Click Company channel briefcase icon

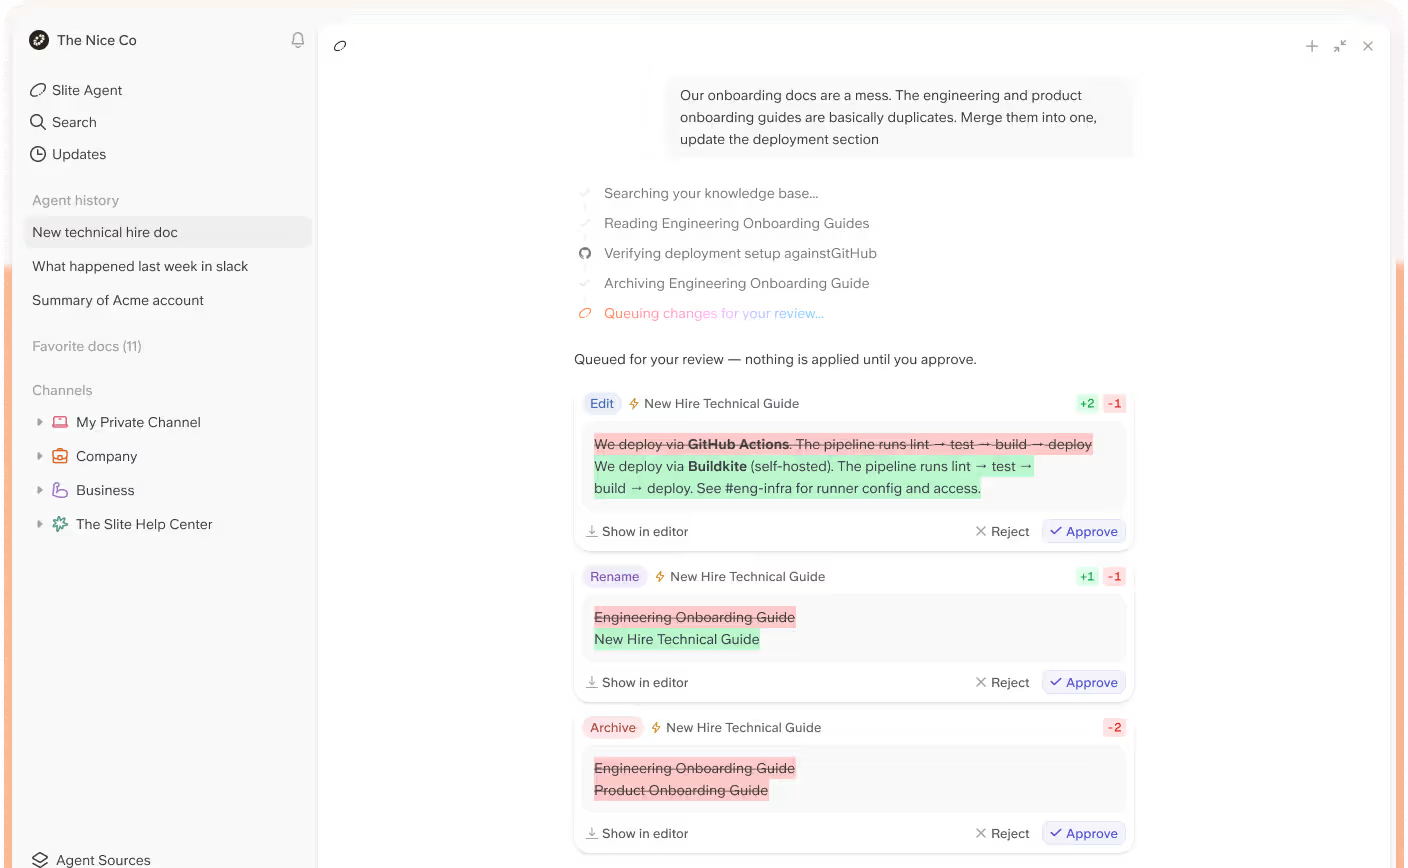tap(60, 456)
